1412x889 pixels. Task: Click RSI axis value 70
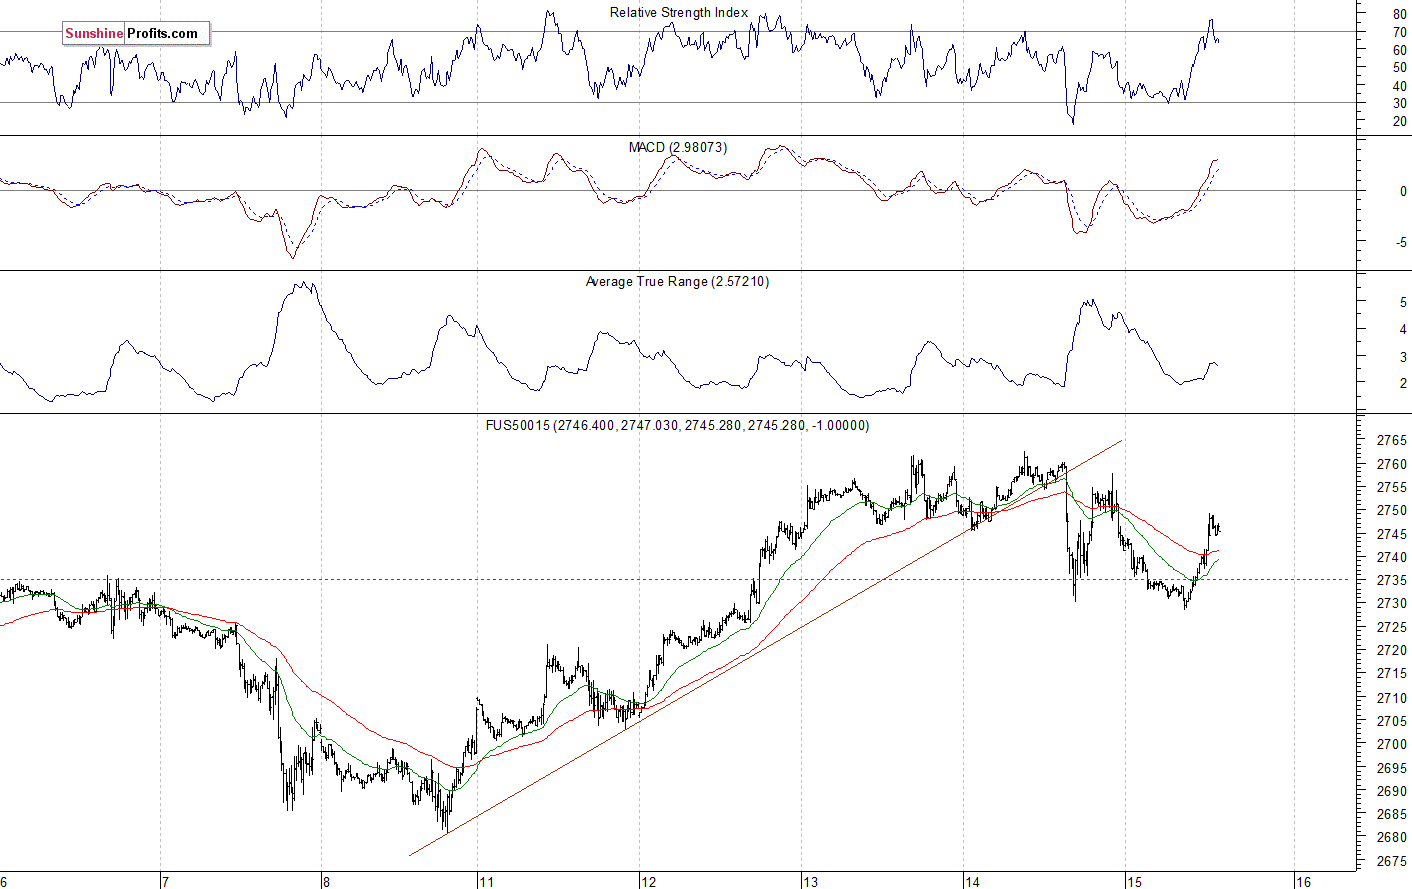pos(1399,32)
